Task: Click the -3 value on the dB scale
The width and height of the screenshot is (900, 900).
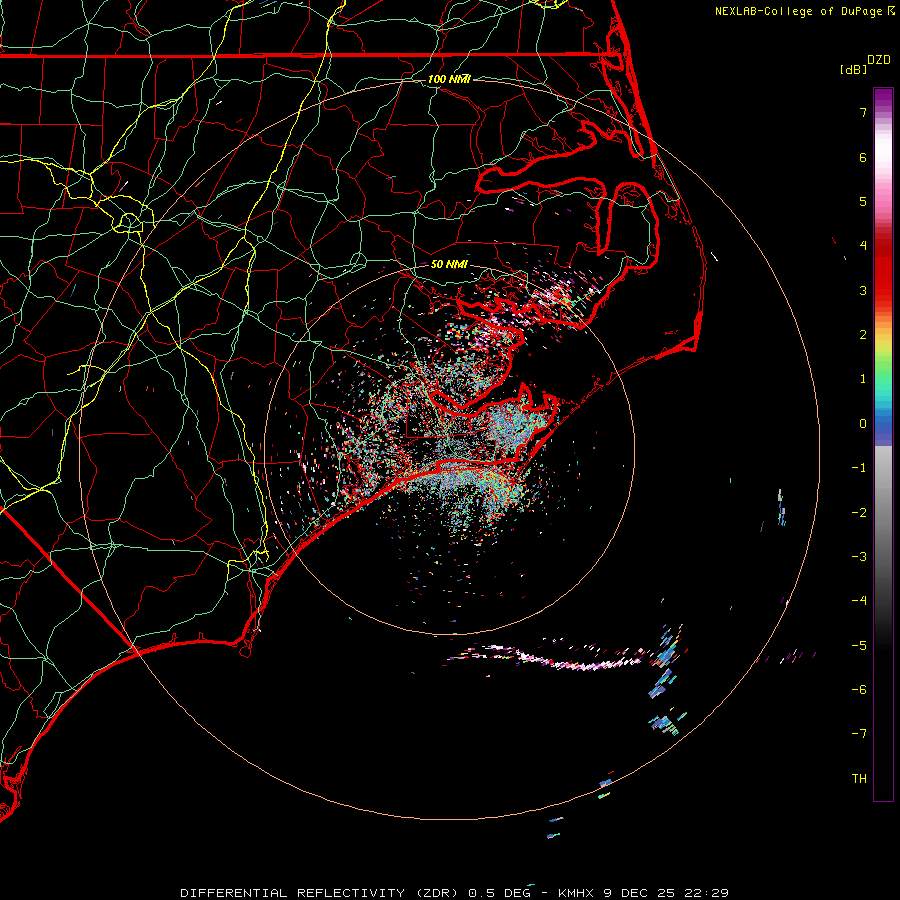Action: click(859, 557)
